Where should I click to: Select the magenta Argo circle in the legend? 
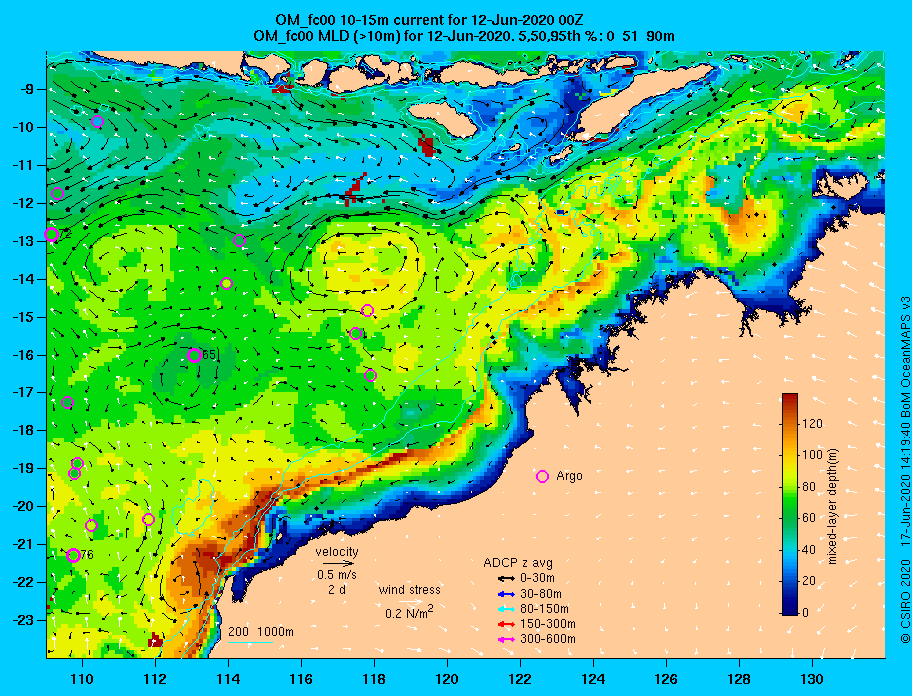(x=542, y=477)
